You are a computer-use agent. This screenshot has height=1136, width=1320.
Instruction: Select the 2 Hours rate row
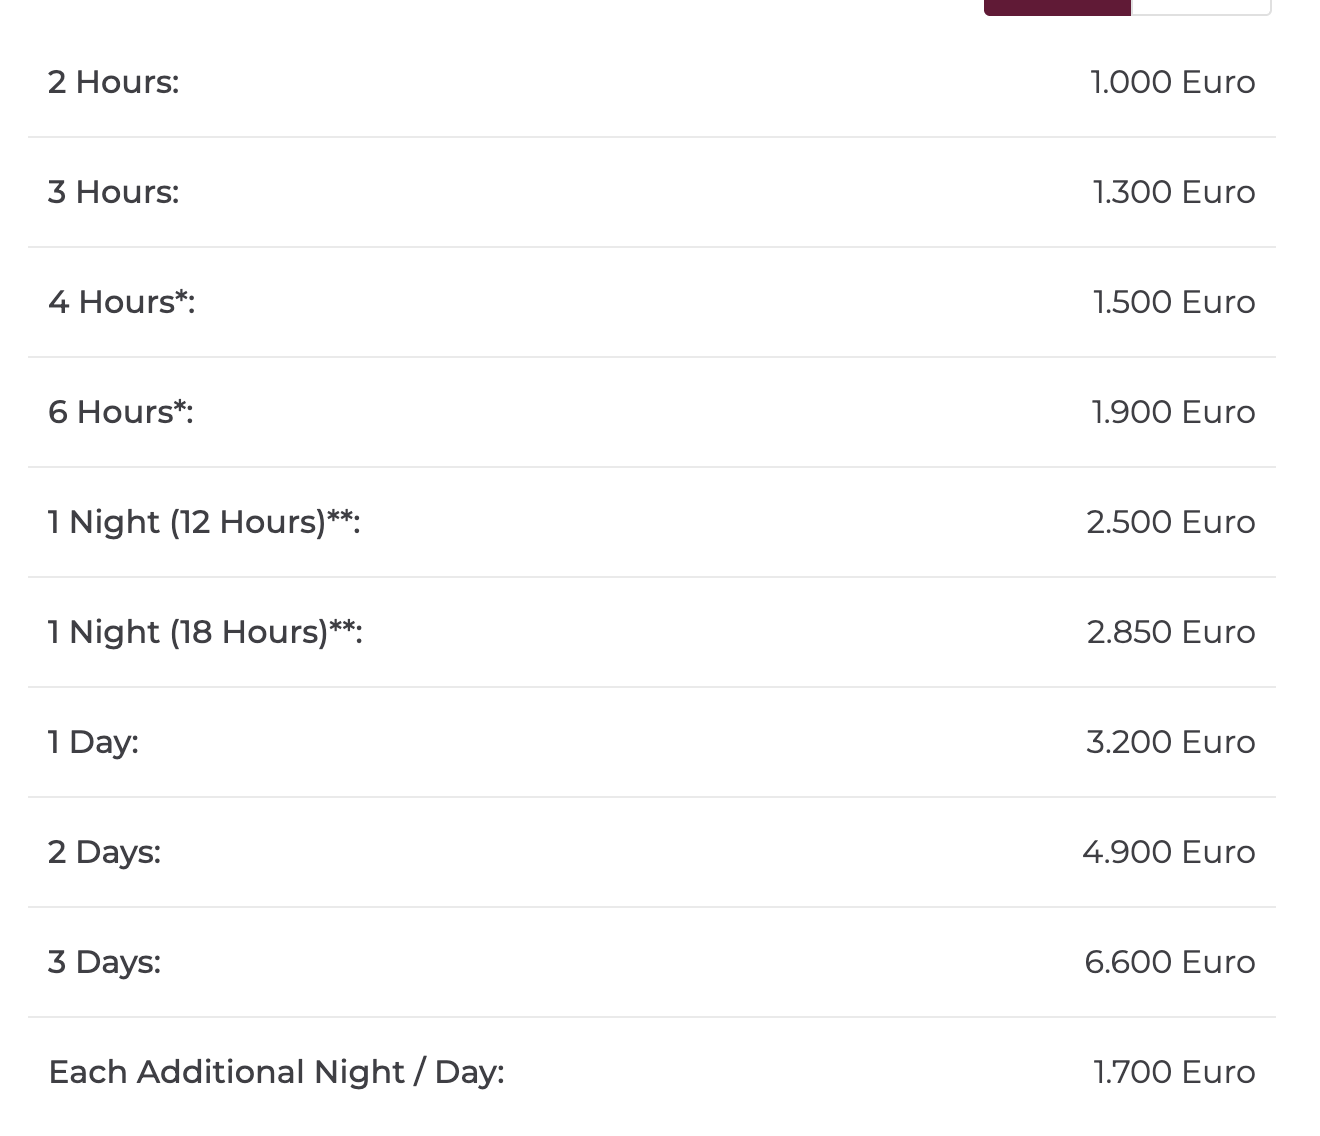tap(652, 82)
